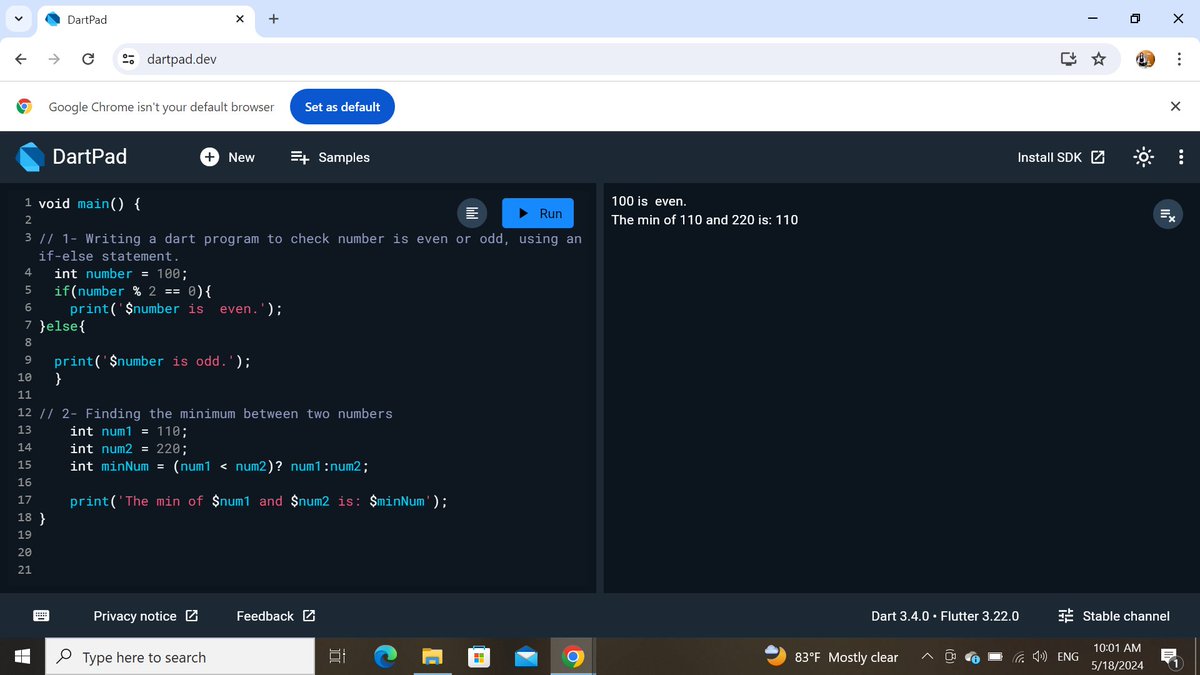Open weather widget 83°F Mostly clear
The height and width of the screenshot is (675, 1200).
832,657
